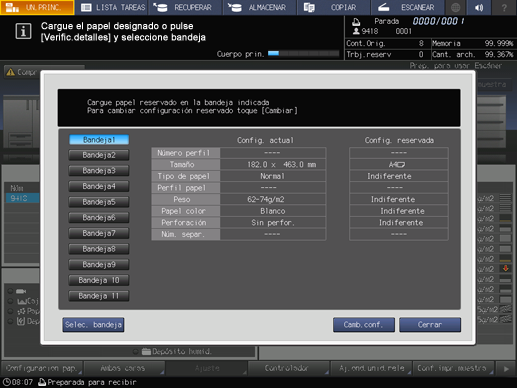Select Bandeja8 tray
The image size is (517, 388).
[99, 249]
